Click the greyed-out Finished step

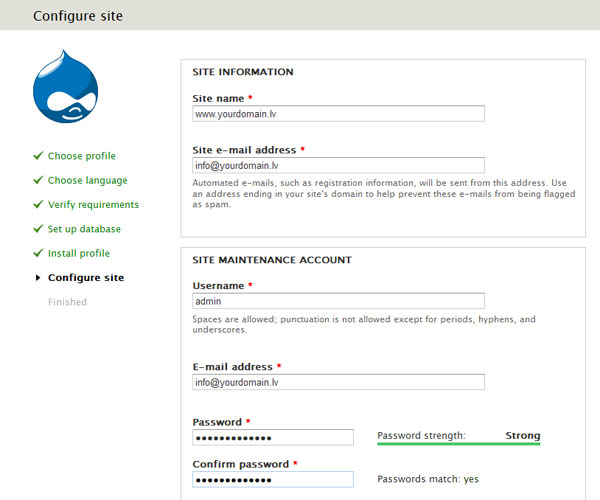[67, 302]
